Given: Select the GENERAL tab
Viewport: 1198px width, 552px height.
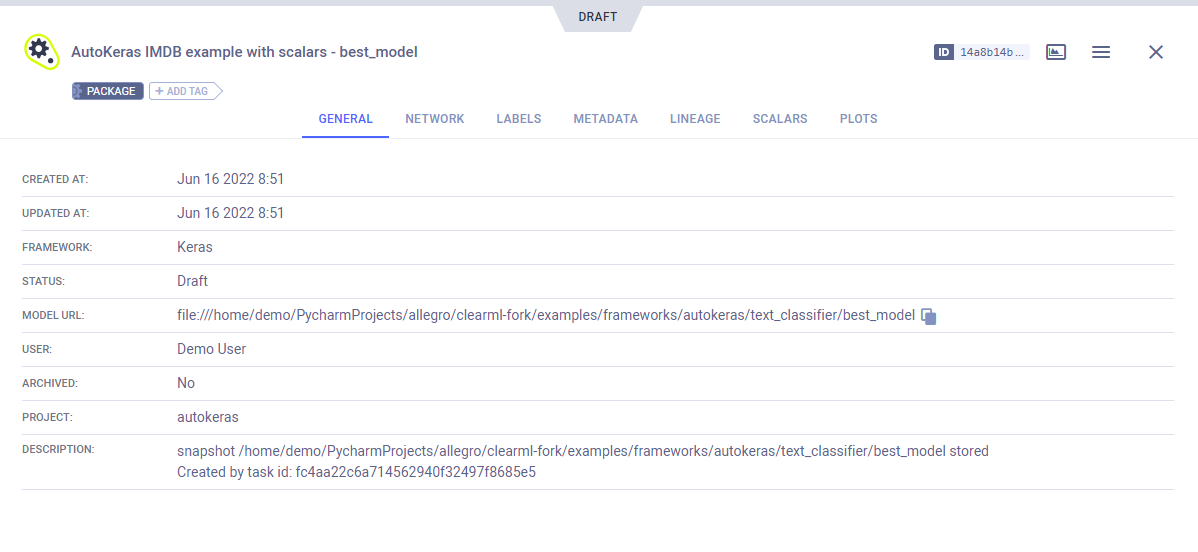Looking at the screenshot, I should [345, 119].
